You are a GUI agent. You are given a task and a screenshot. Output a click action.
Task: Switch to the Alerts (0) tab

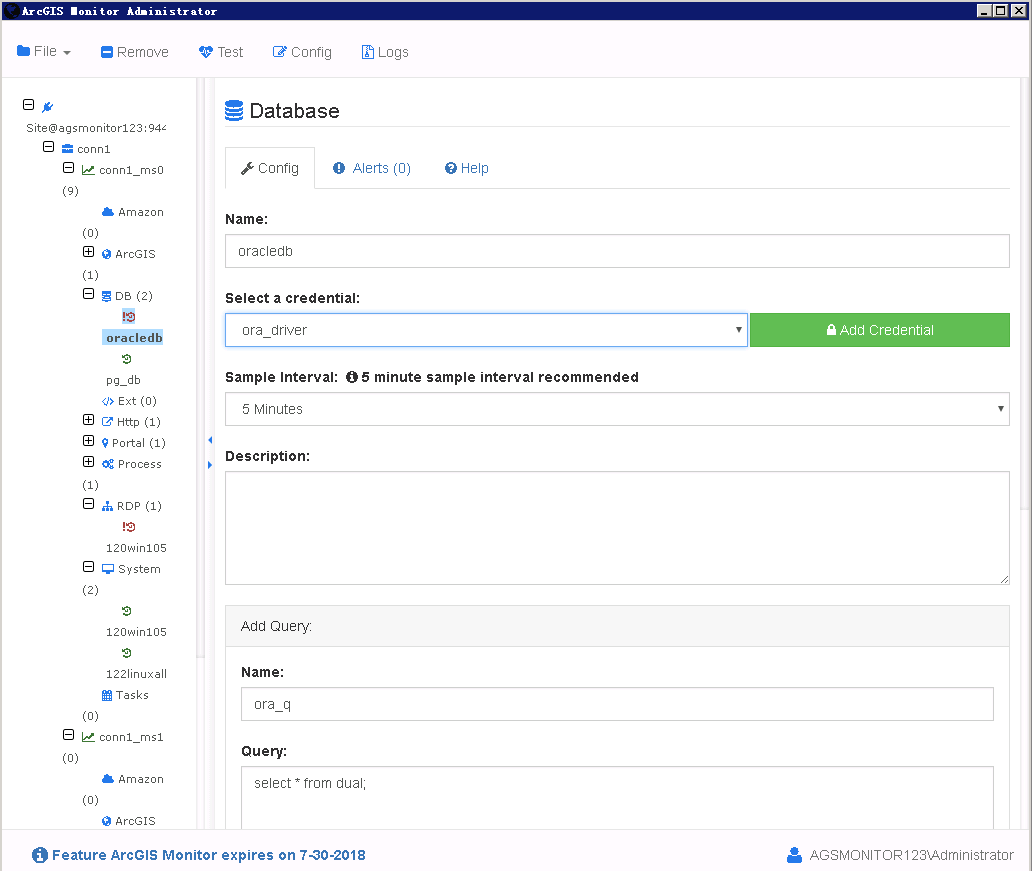372,168
